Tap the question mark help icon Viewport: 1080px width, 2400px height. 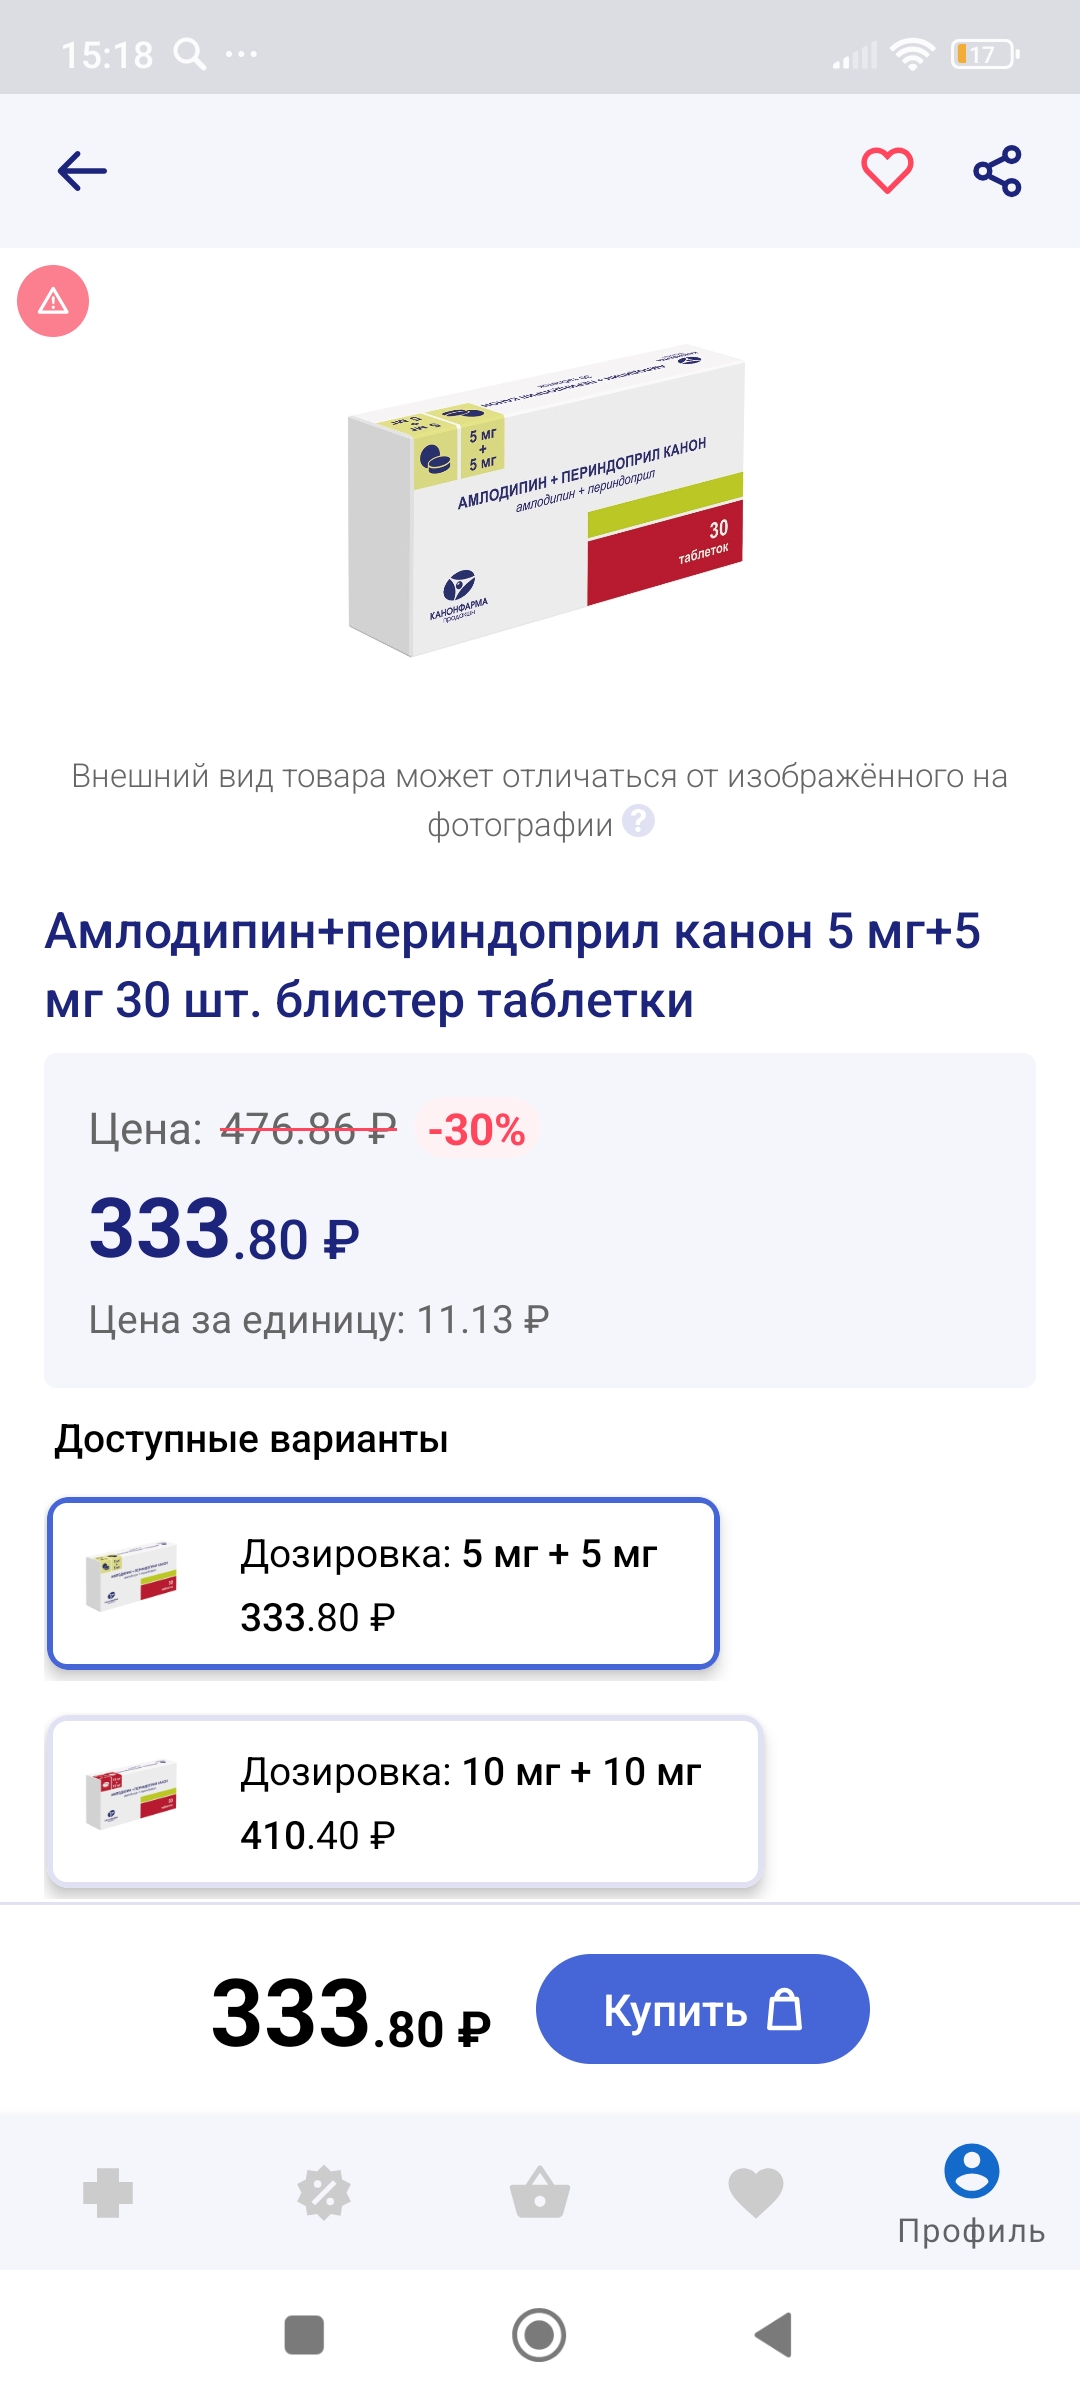point(638,822)
